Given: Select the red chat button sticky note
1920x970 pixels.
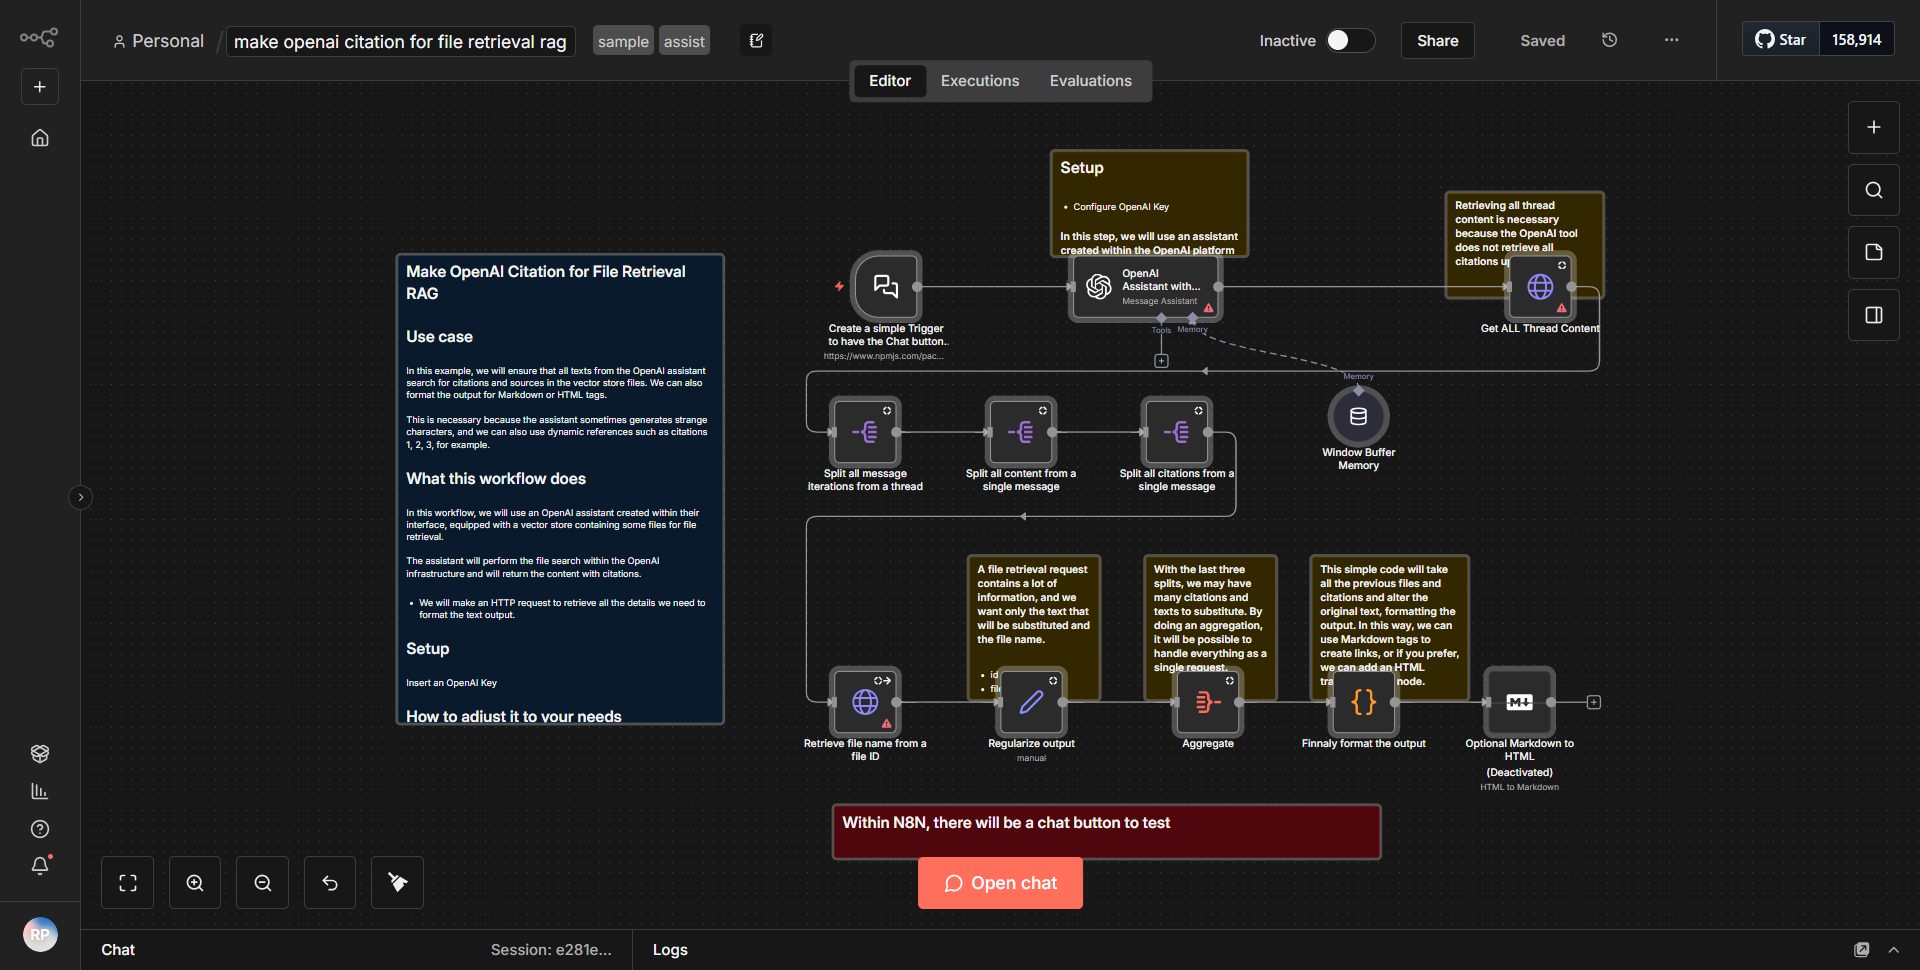Looking at the screenshot, I should pyautogui.click(x=1106, y=832).
